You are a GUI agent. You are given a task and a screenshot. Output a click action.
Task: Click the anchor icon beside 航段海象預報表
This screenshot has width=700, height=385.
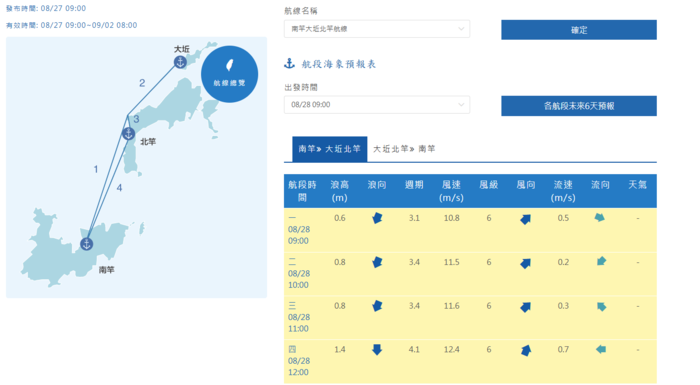pyautogui.click(x=290, y=63)
